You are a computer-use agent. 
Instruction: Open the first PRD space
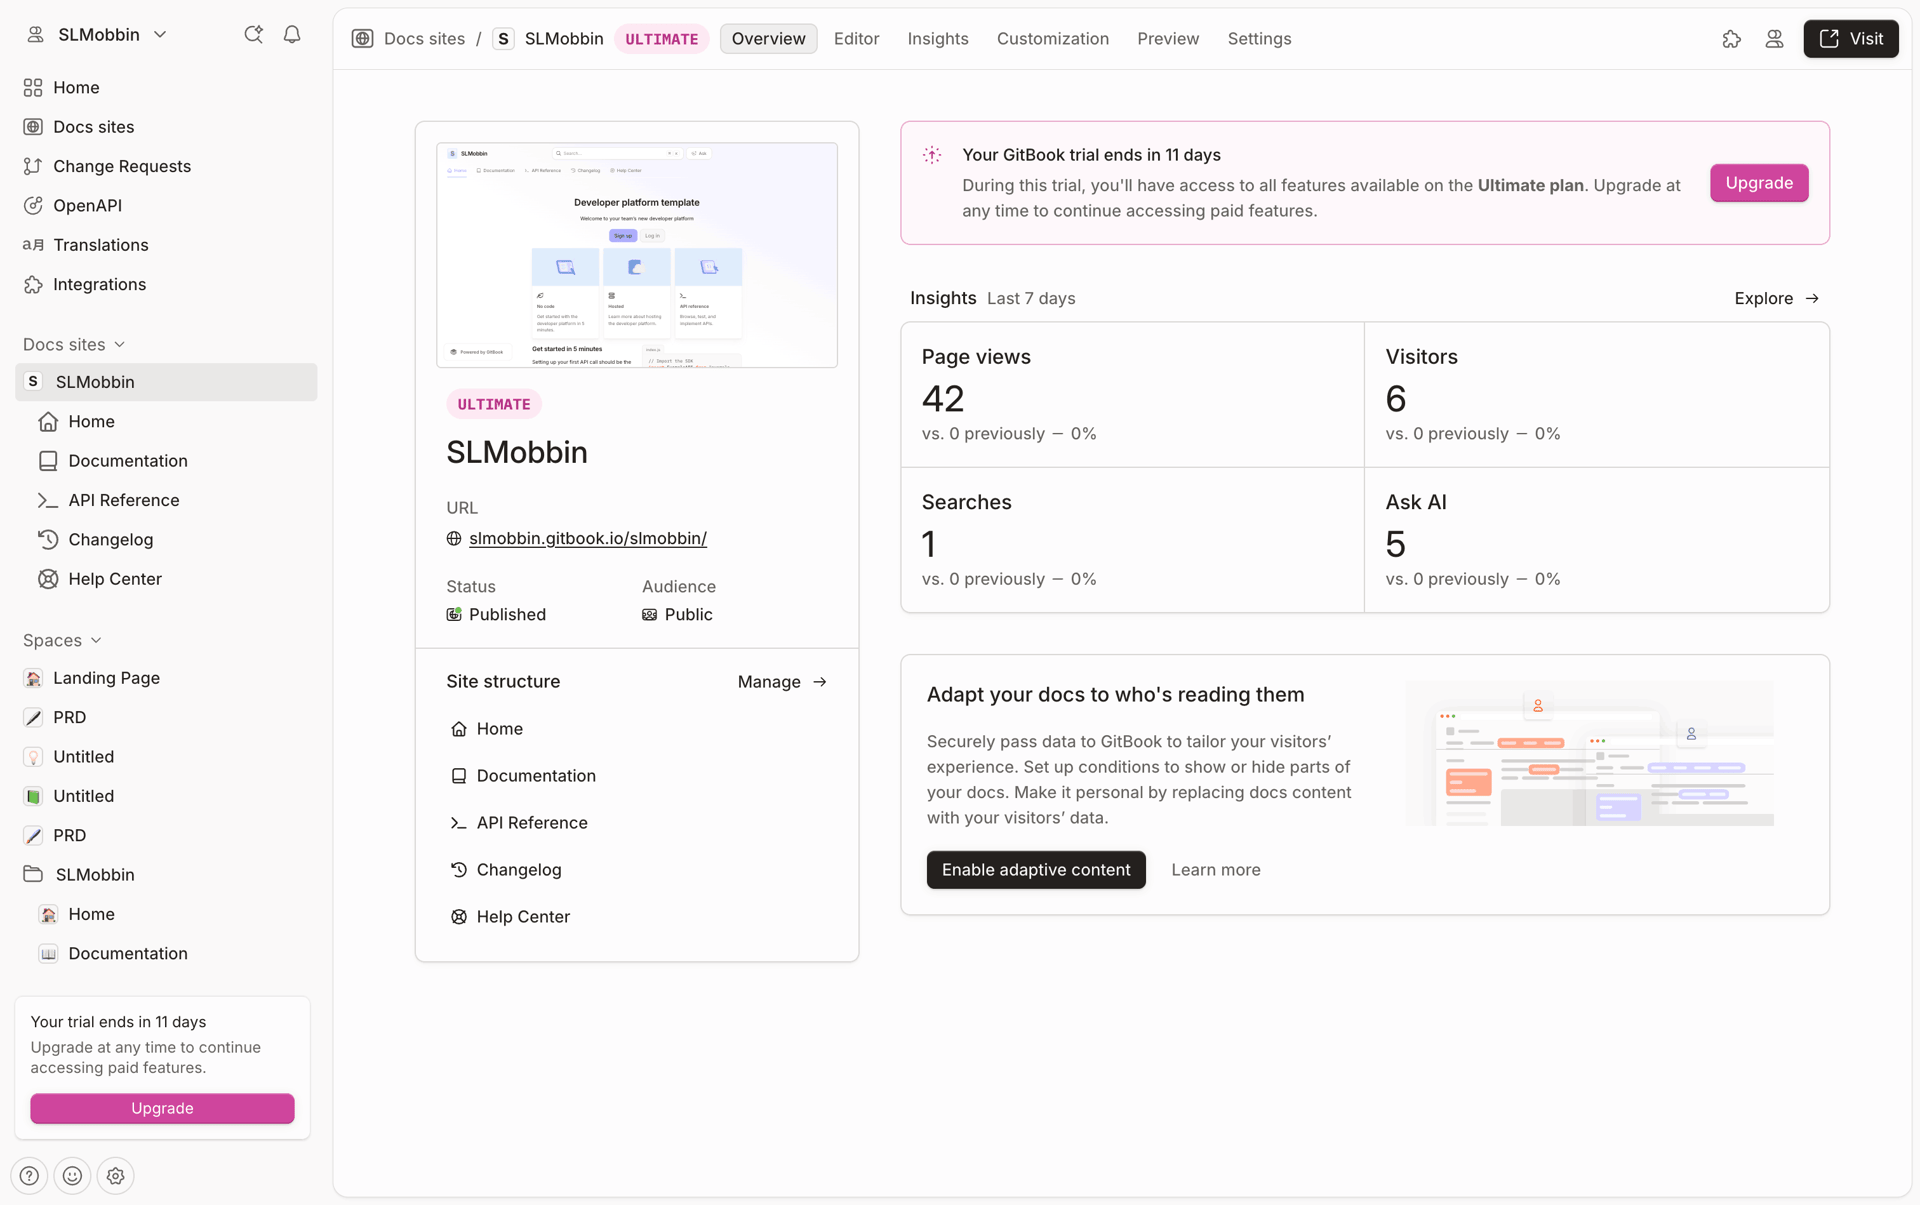(x=166, y=718)
